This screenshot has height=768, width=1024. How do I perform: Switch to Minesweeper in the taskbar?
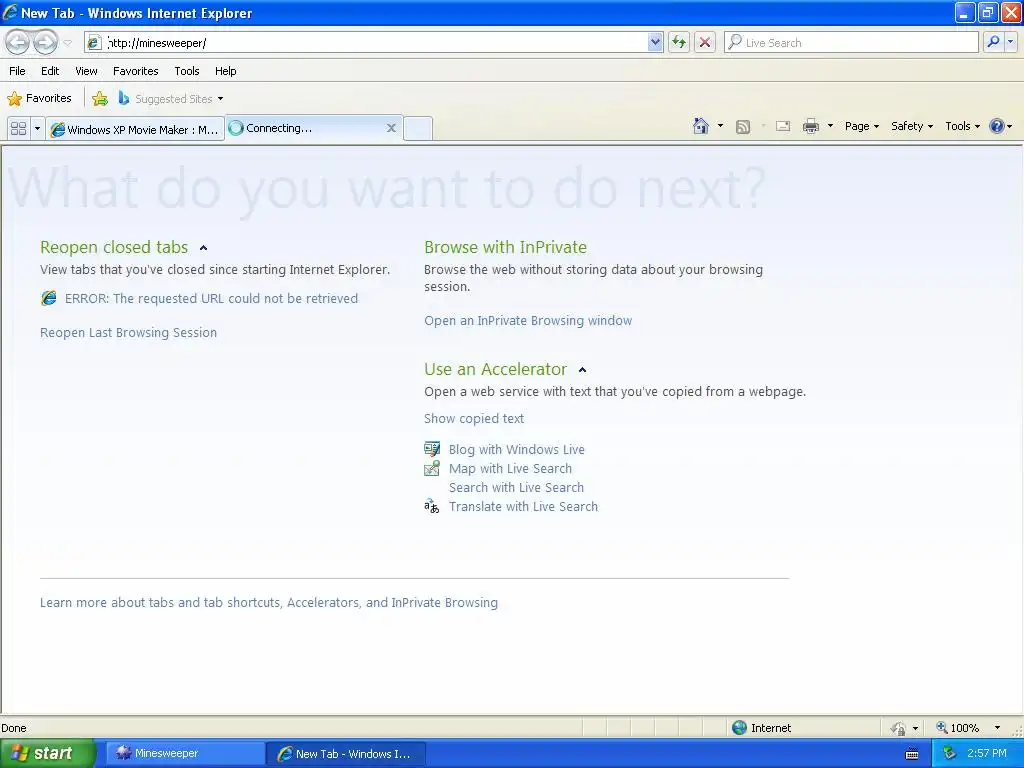pos(183,753)
